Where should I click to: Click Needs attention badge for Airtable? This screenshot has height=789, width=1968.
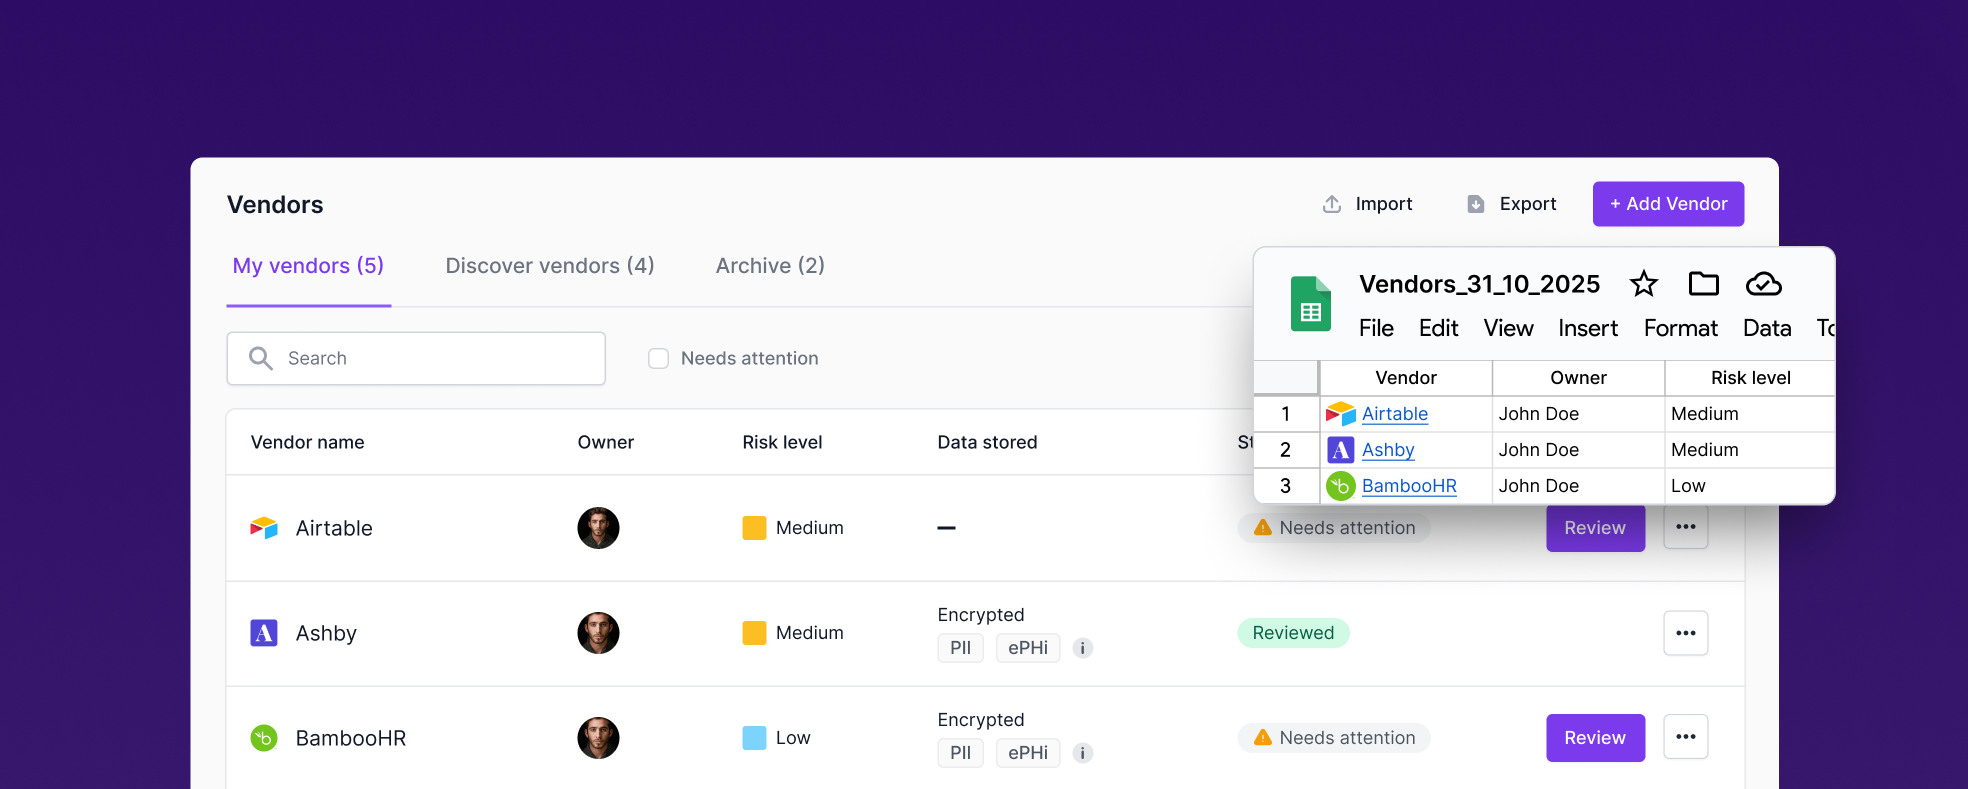tap(1334, 527)
